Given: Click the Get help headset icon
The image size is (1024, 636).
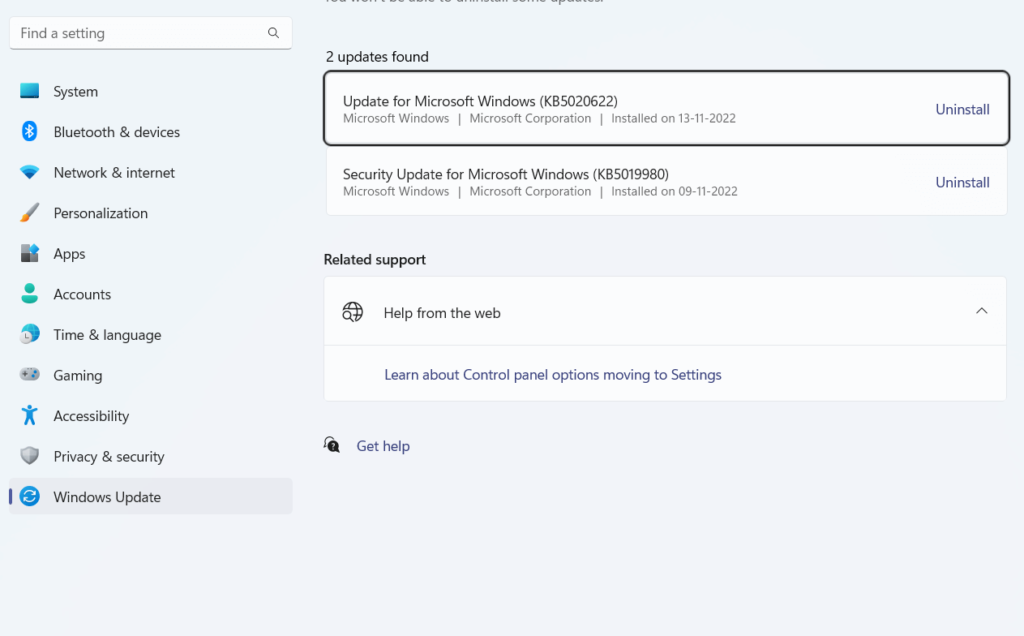Looking at the screenshot, I should (x=332, y=445).
